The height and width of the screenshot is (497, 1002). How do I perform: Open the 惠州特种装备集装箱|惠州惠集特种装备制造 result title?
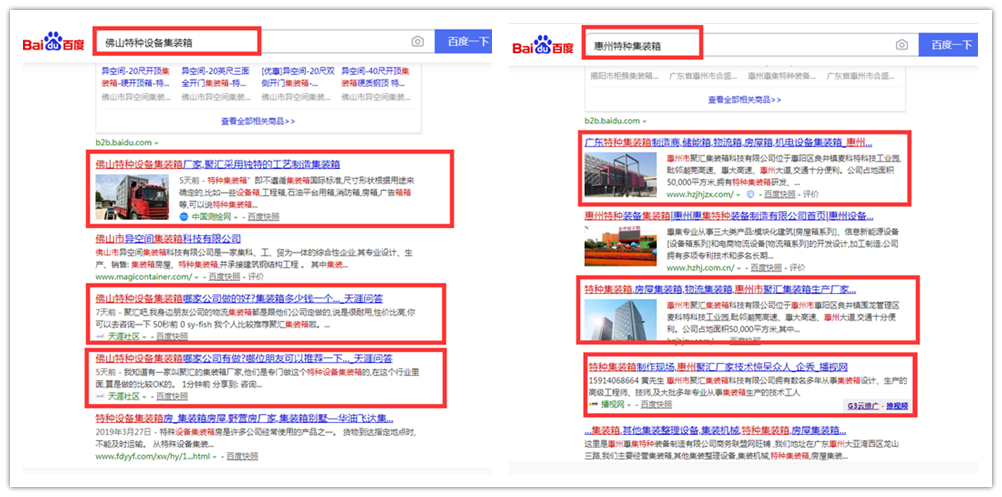pyautogui.click(x=729, y=215)
